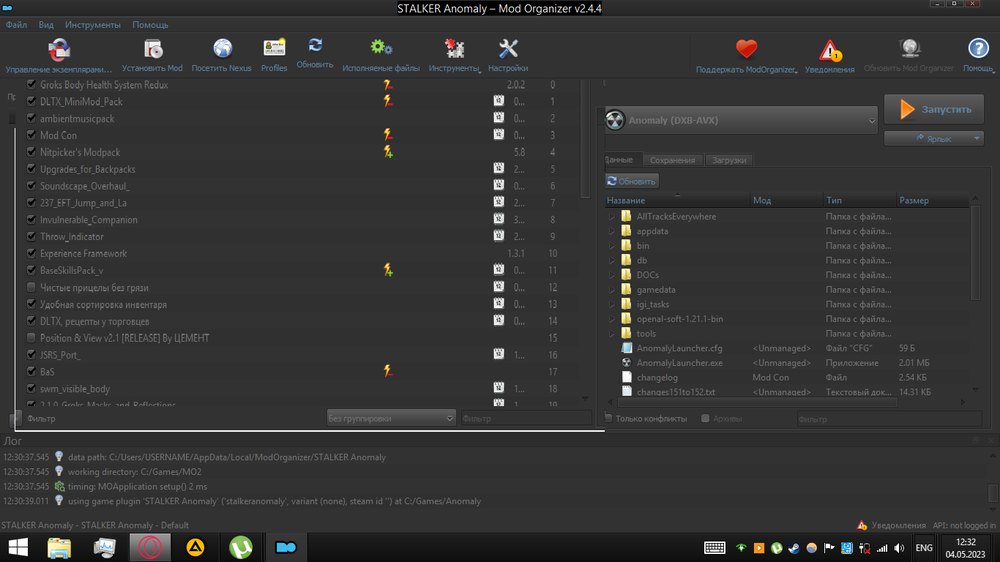Open the mod list grouping dropdown

391,419
